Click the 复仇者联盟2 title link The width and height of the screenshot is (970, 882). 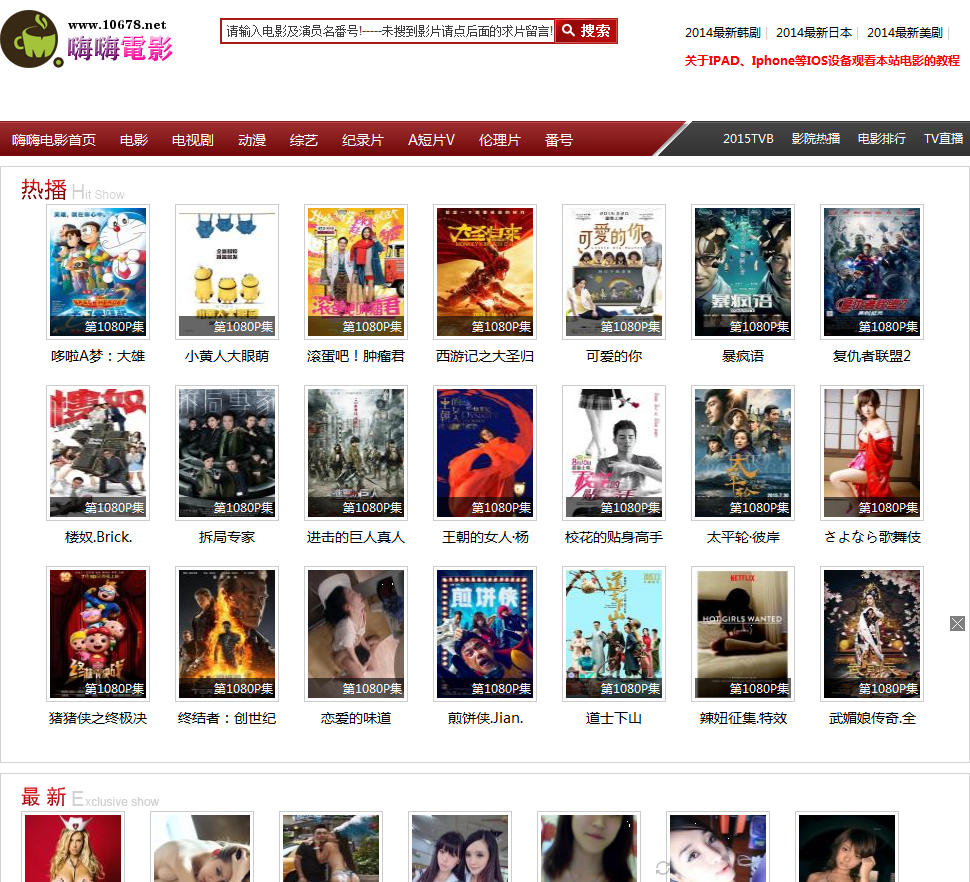click(x=872, y=356)
